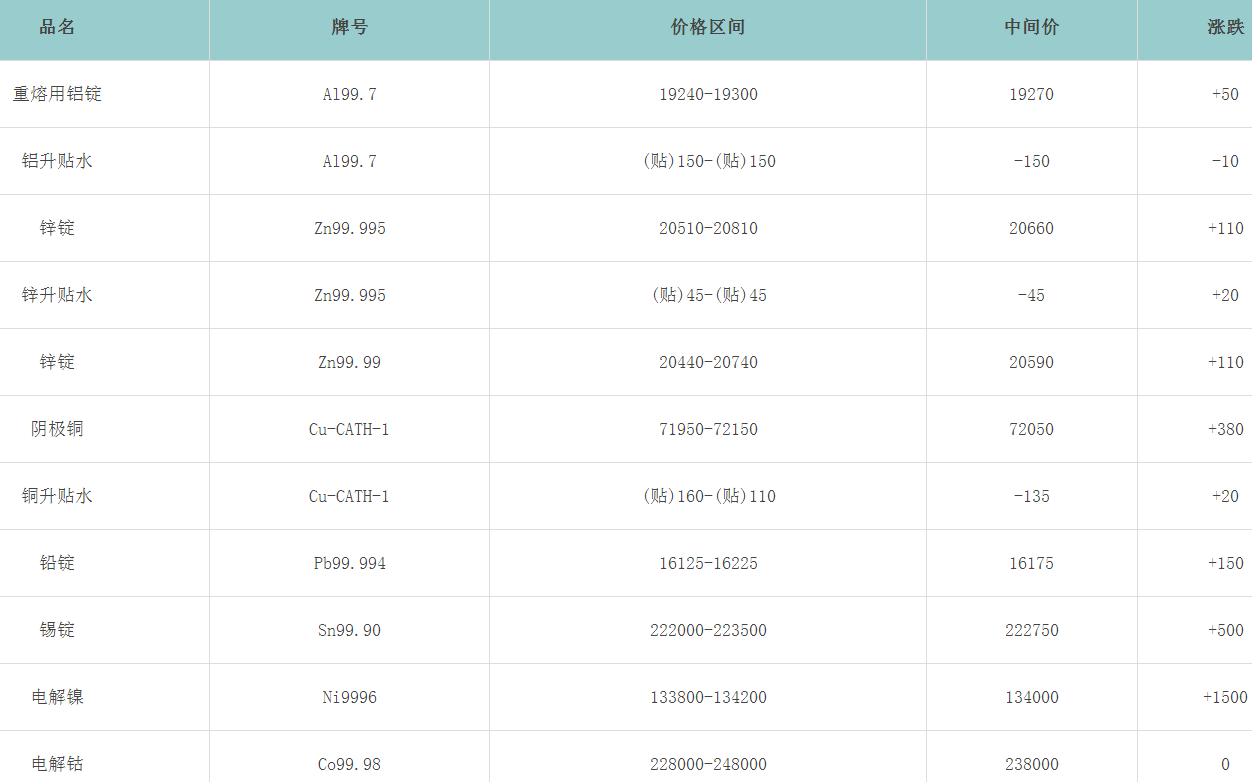
Task: Click the 锌升贴水 product name
Action: coord(57,295)
